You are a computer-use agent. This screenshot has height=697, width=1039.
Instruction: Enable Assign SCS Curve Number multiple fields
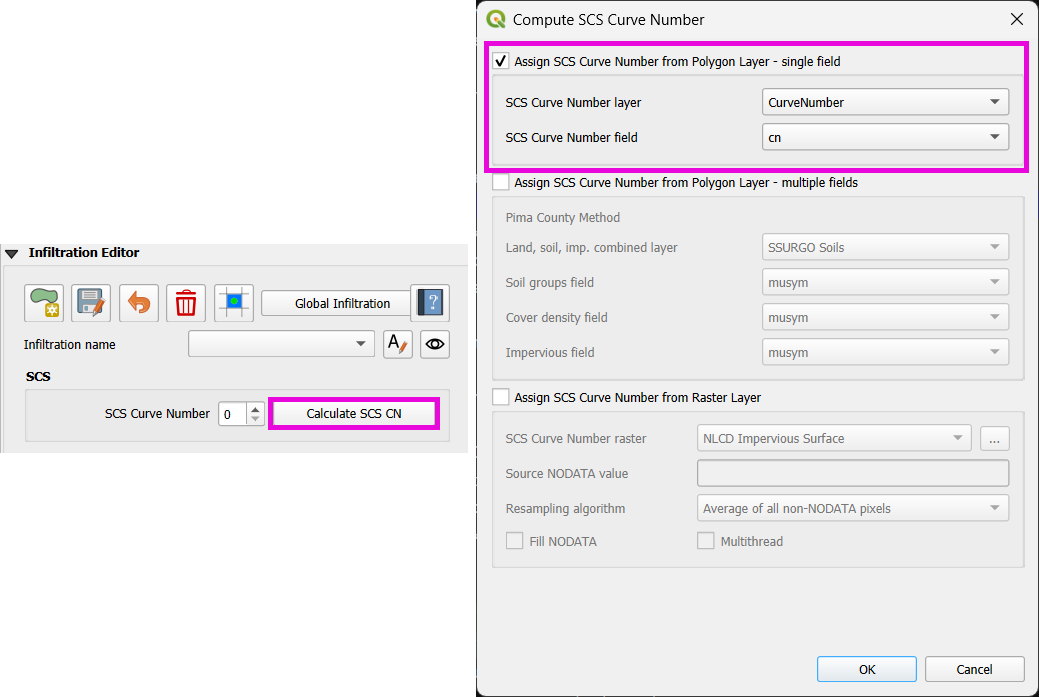click(x=501, y=183)
